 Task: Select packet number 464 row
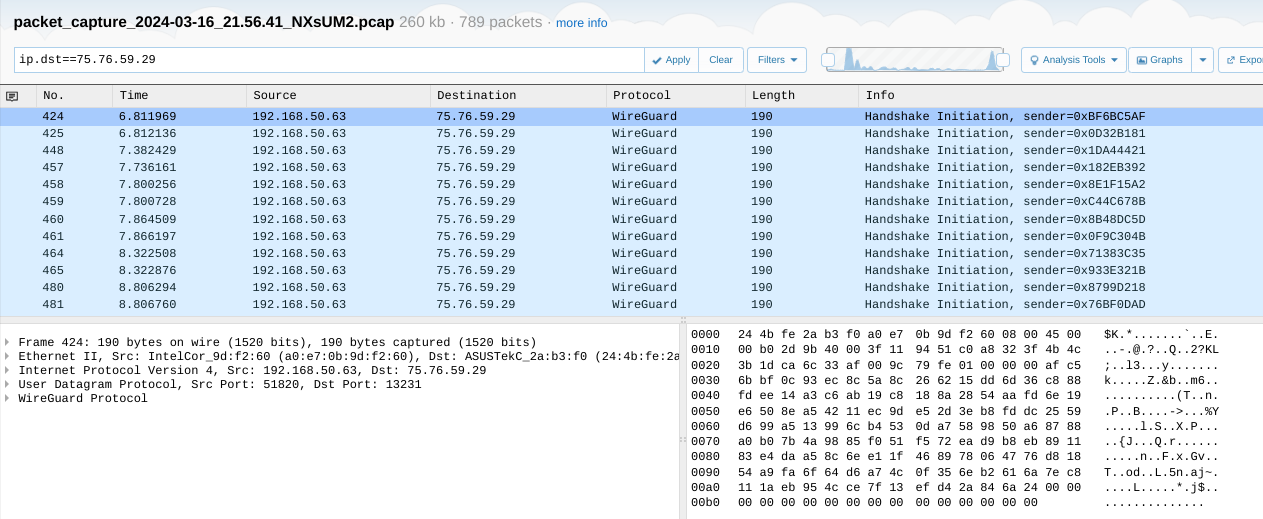coord(631,253)
